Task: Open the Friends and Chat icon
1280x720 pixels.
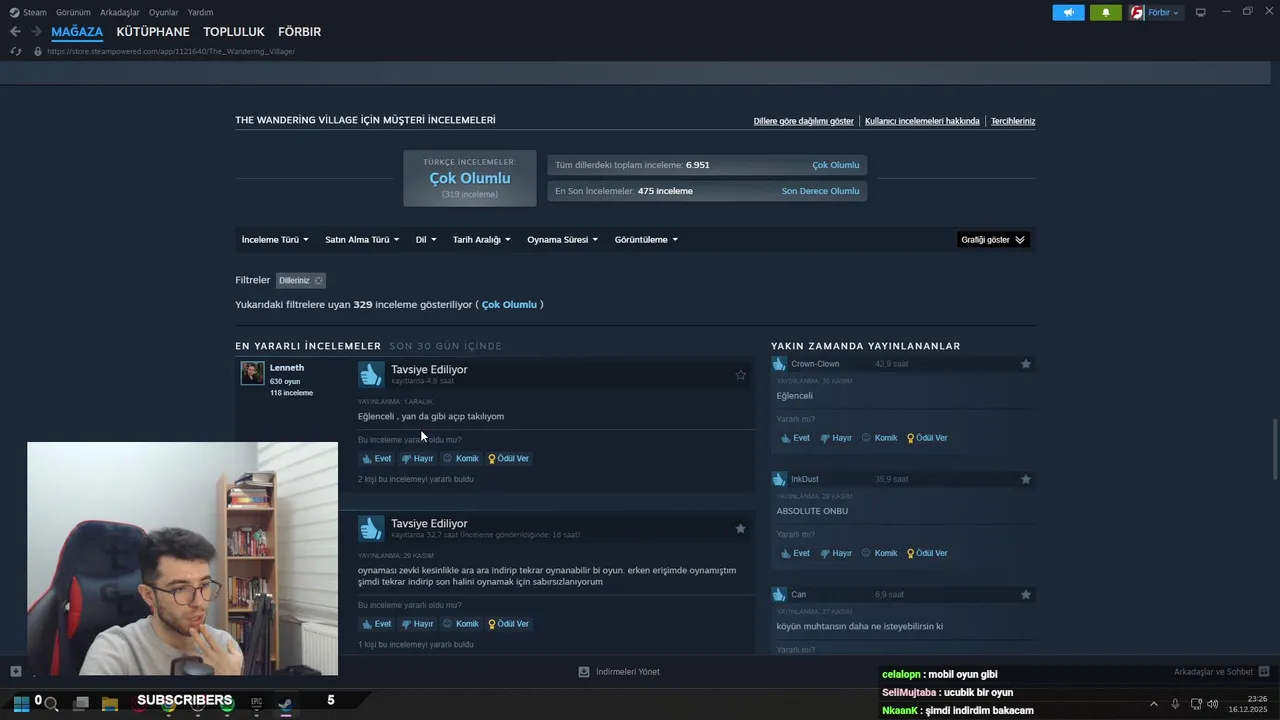Action: (1263, 671)
